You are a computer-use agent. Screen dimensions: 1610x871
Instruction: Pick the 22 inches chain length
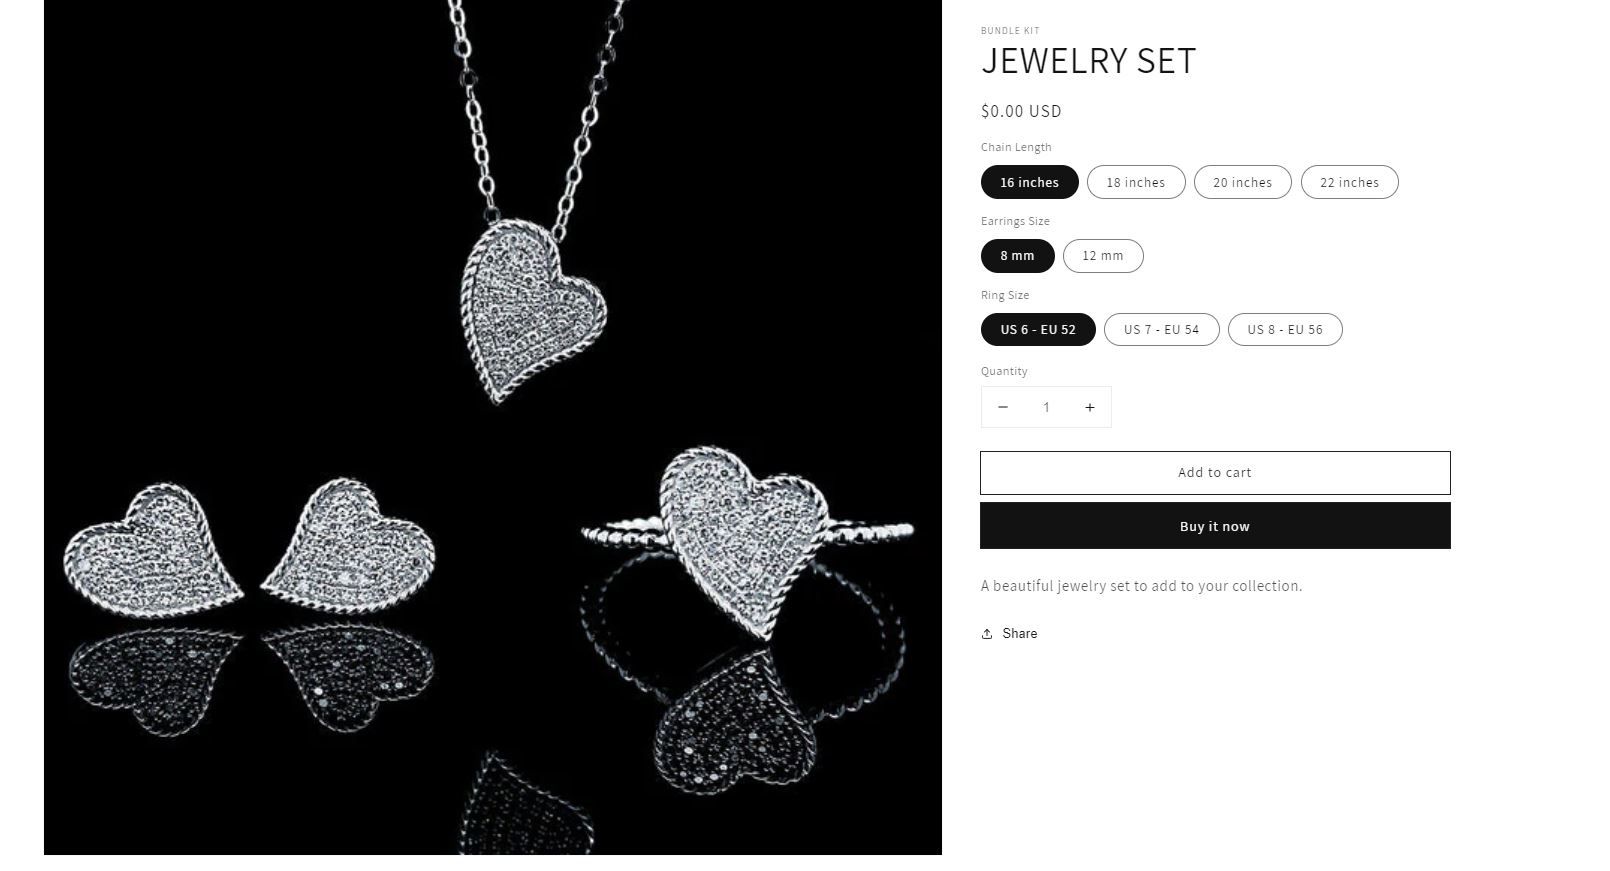click(1349, 182)
